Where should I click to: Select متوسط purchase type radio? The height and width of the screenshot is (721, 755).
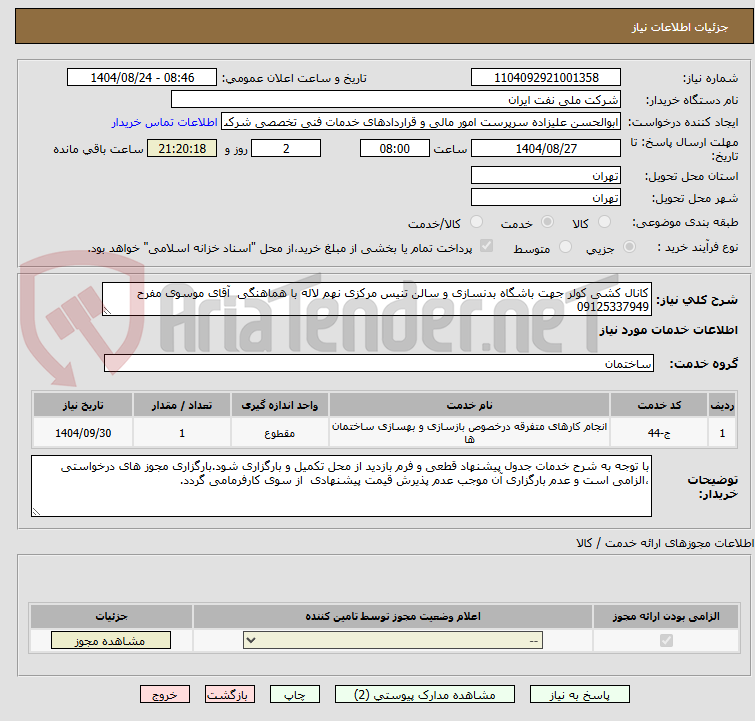(566, 247)
